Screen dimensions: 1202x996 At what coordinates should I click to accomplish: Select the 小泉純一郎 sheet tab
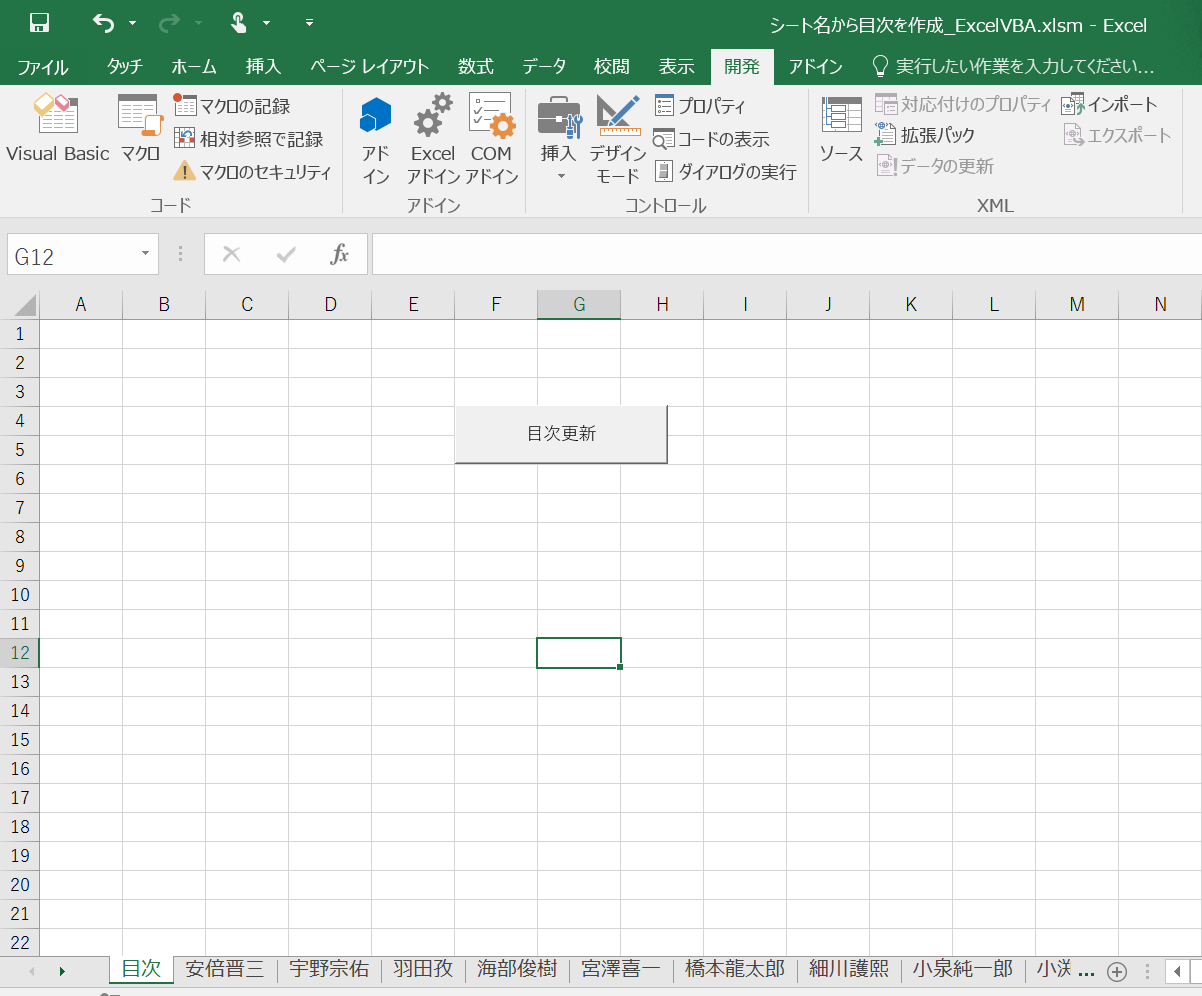click(x=962, y=970)
